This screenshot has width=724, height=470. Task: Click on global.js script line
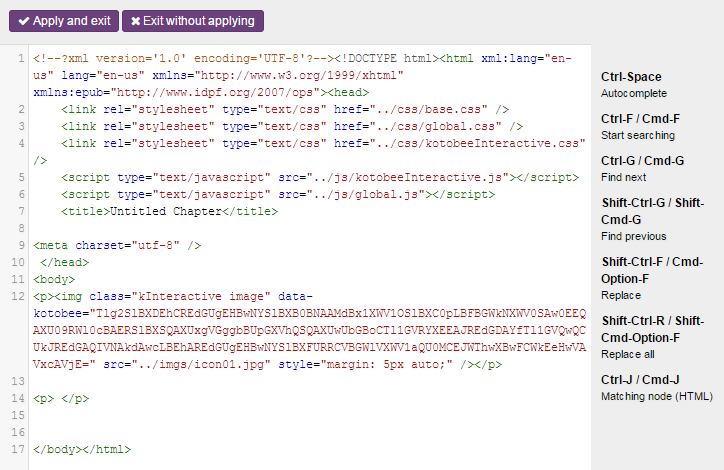[x=278, y=194]
